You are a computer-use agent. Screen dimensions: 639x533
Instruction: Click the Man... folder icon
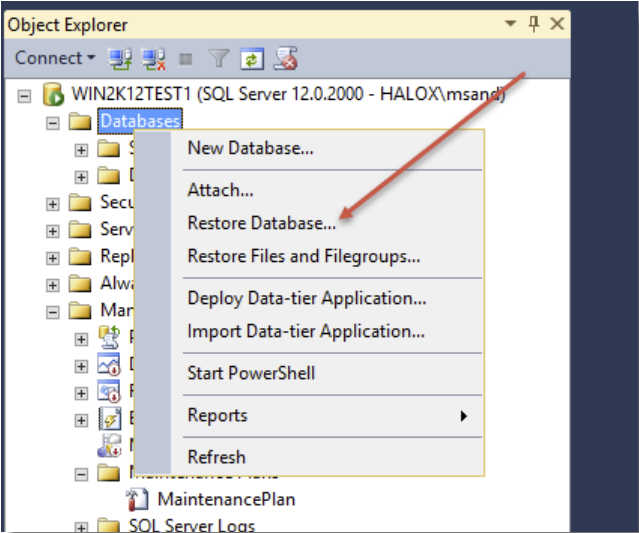click(x=80, y=311)
